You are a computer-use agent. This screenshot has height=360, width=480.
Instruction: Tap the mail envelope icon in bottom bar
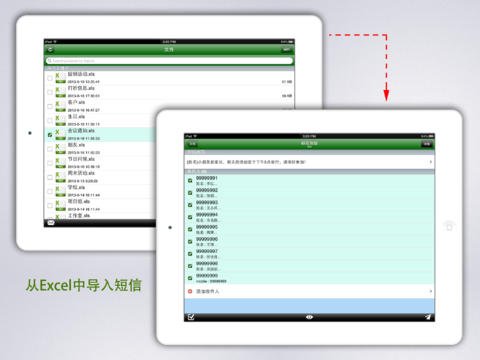point(51,223)
